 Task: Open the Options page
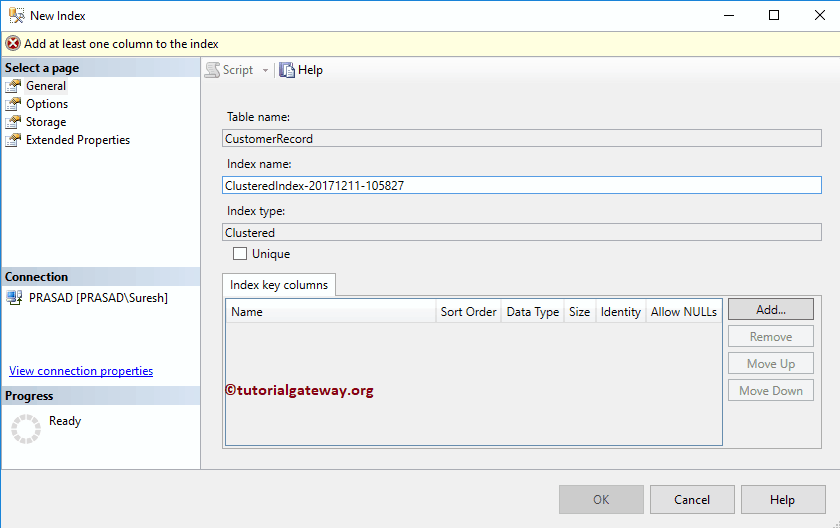click(x=47, y=104)
